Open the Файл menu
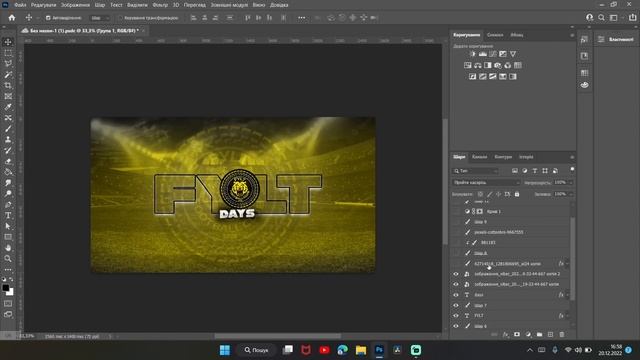The width and height of the screenshot is (640, 360). click(20, 5)
